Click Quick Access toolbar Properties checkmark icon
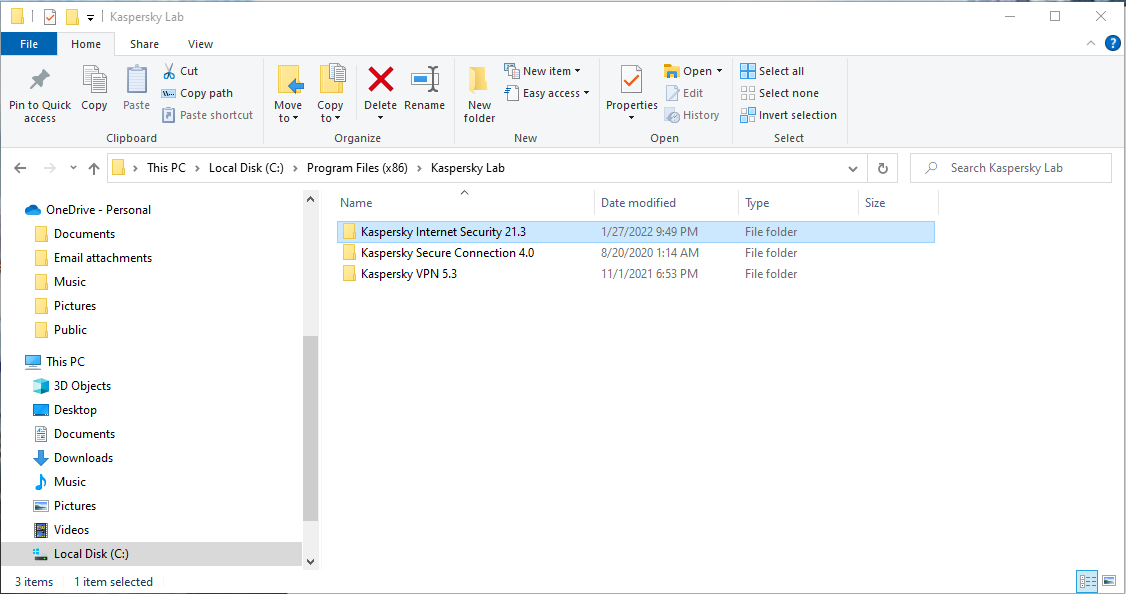 click(50, 16)
